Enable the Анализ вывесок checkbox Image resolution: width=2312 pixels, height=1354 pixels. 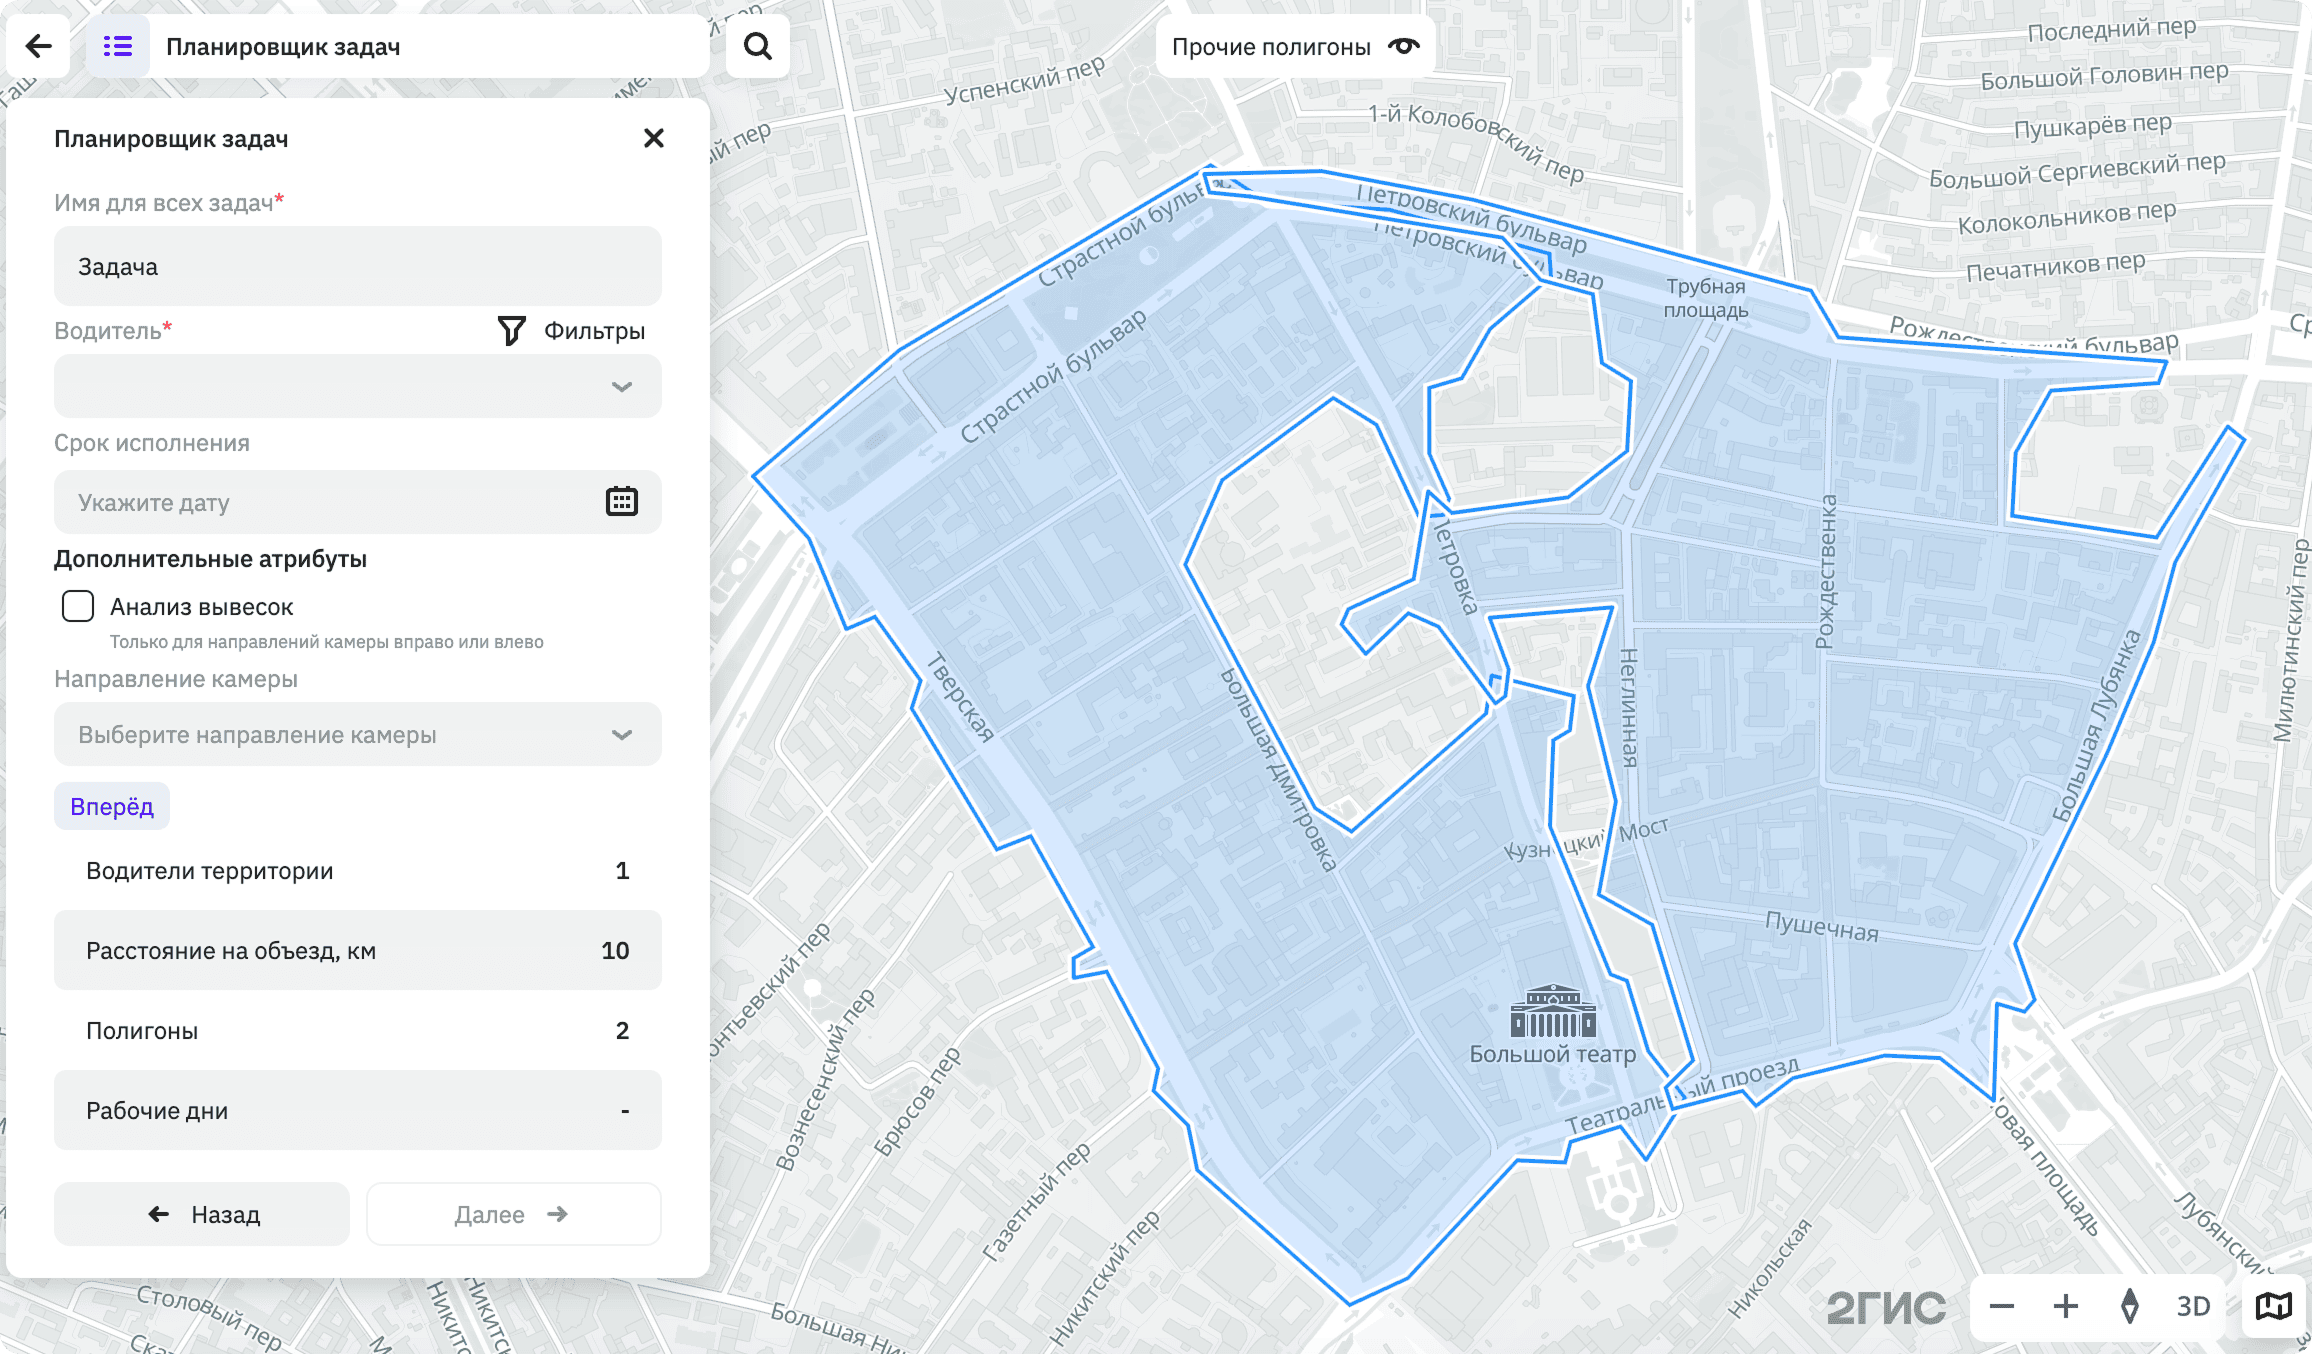pyautogui.click(x=78, y=606)
